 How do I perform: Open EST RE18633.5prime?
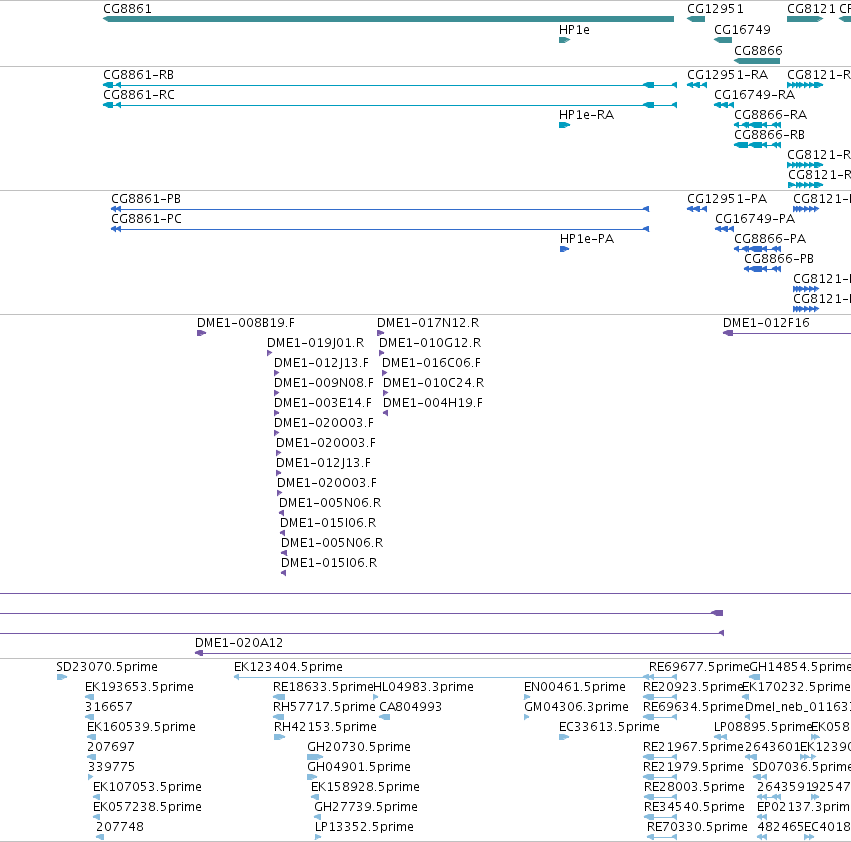click(x=279, y=697)
